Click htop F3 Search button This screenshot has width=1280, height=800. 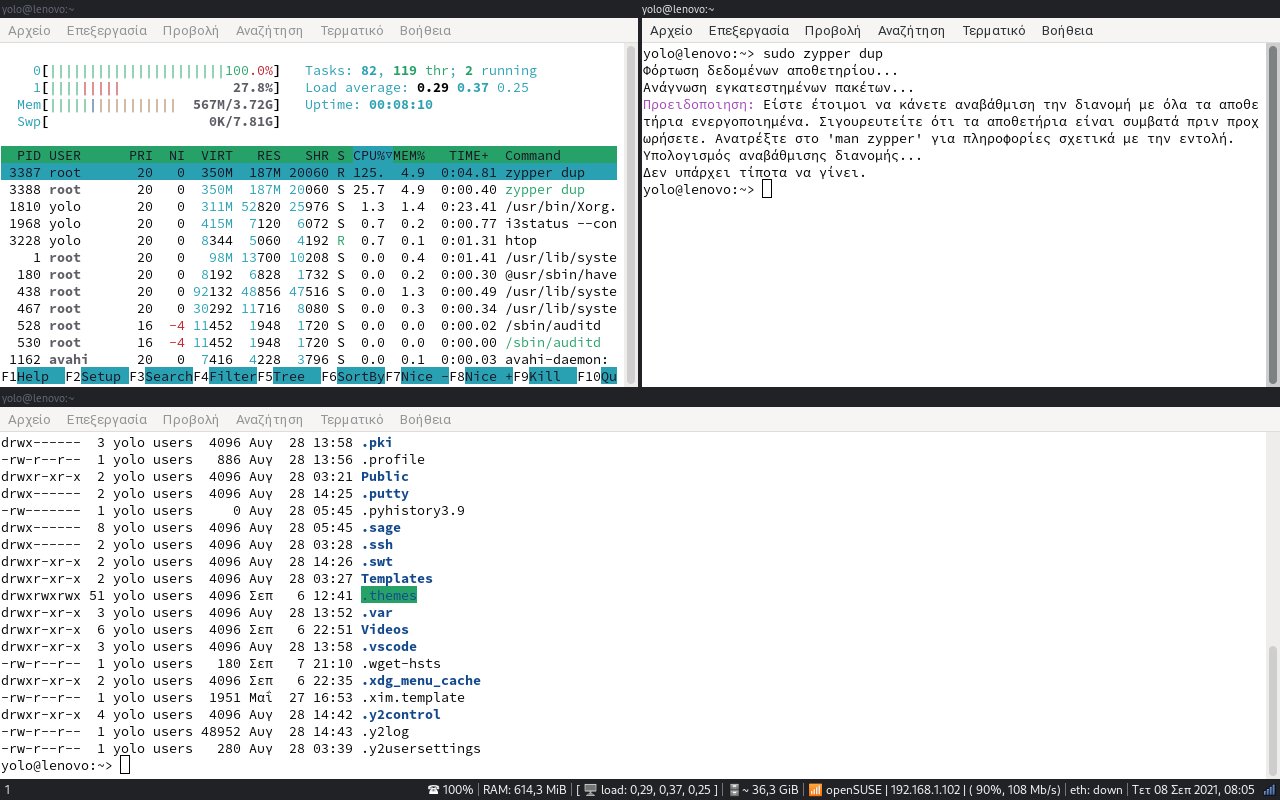coord(160,376)
